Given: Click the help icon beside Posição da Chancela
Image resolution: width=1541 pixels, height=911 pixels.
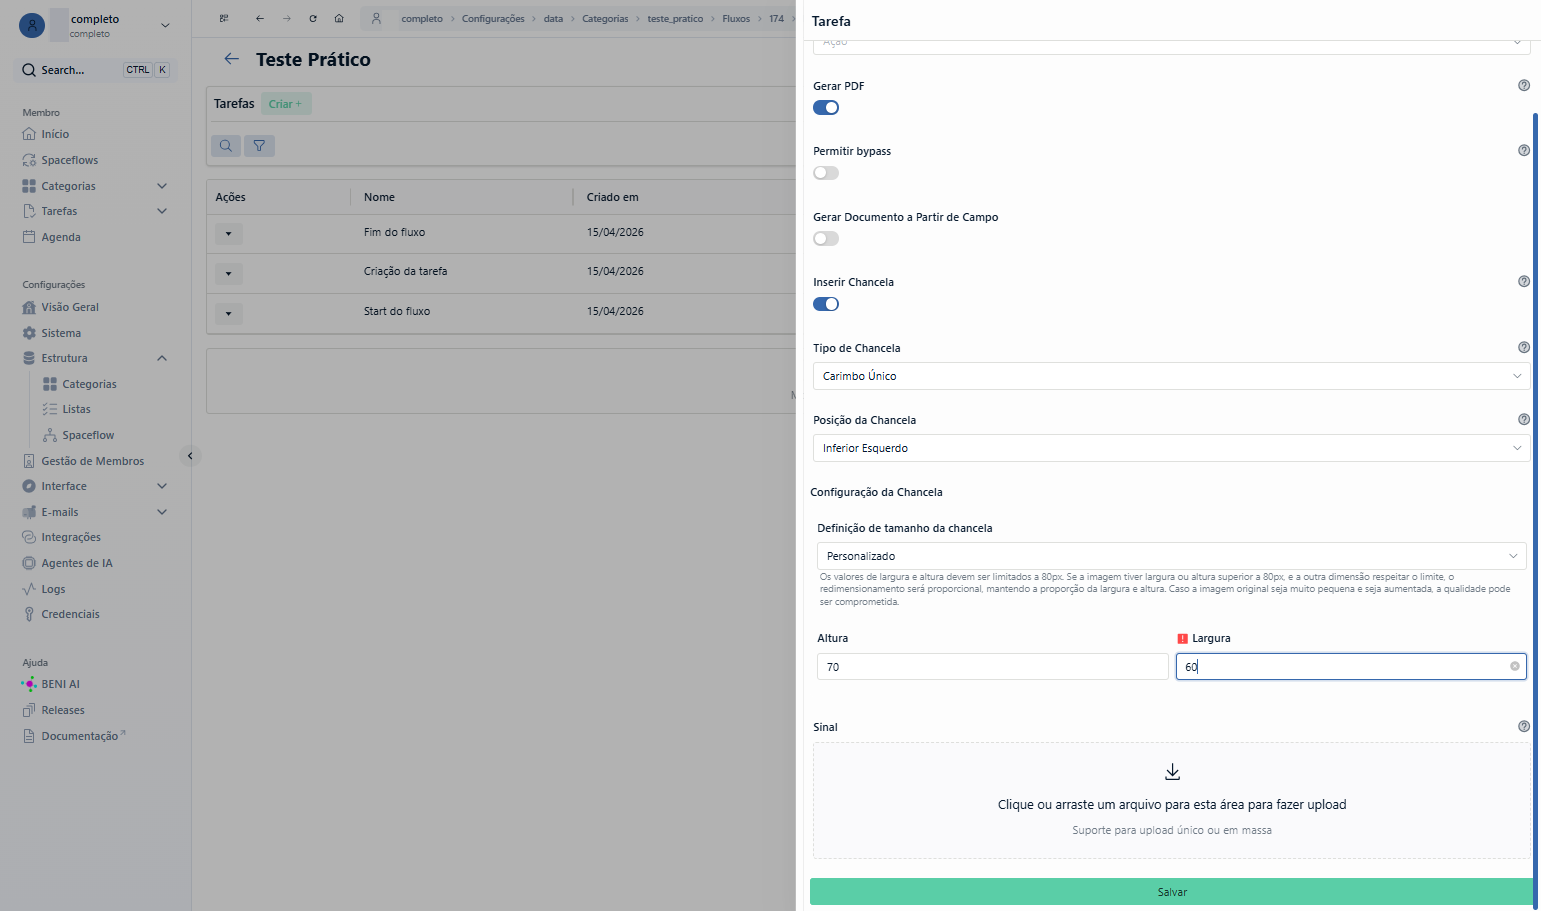Looking at the screenshot, I should pyautogui.click(x=1524, y=419).
